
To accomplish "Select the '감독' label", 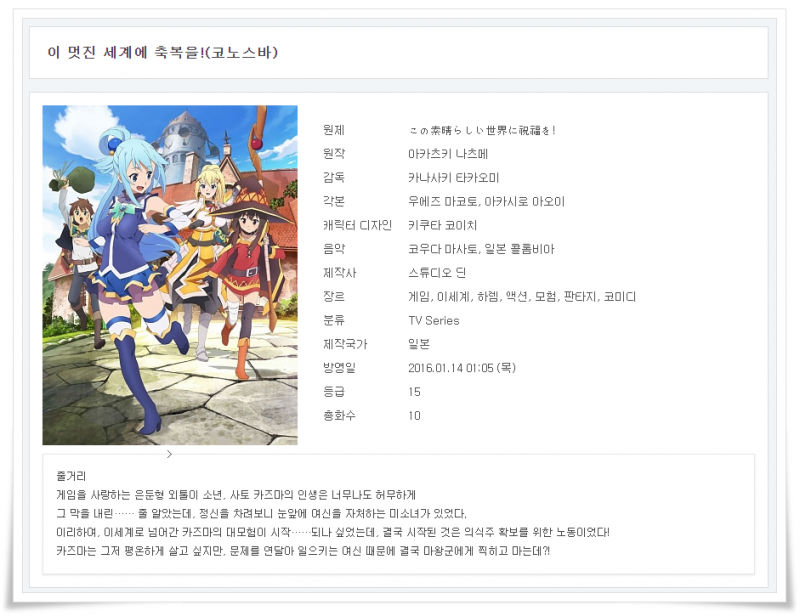I will [334, 178].
